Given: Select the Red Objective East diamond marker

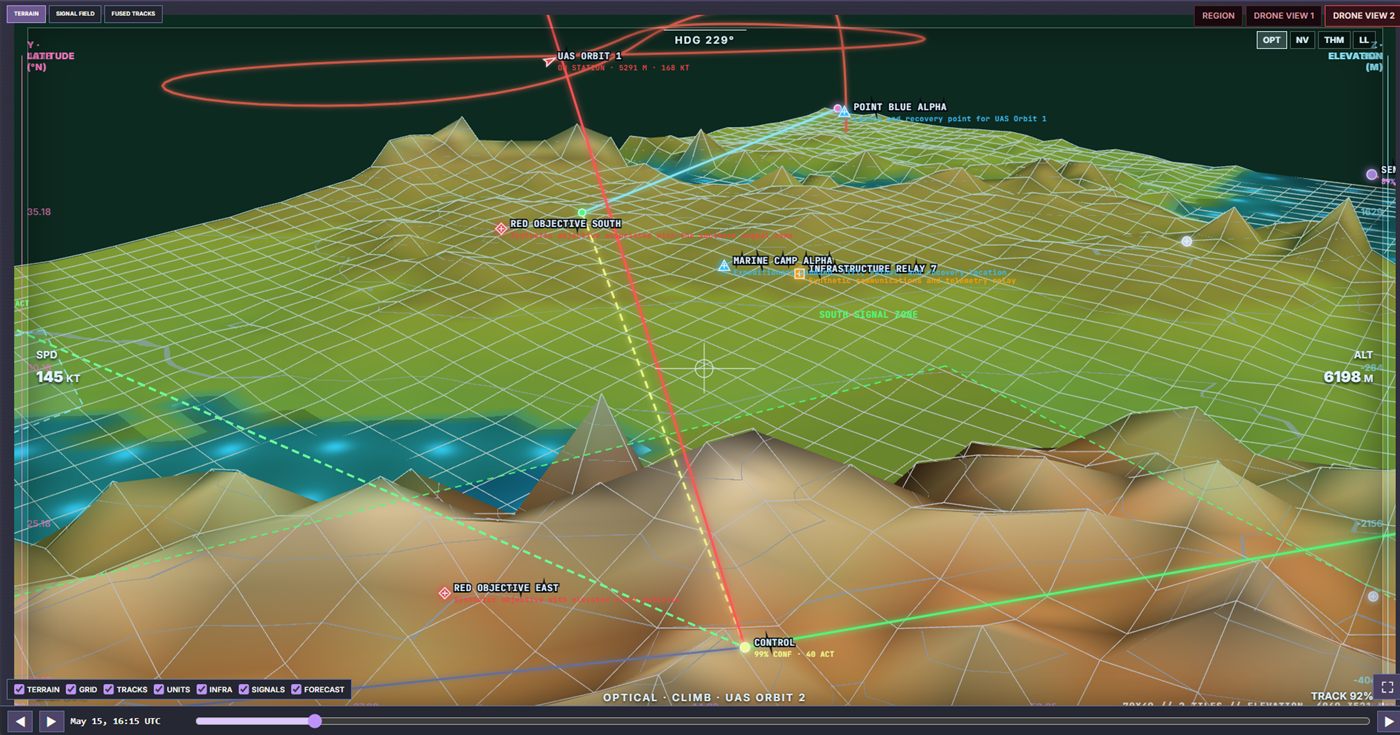Looking at the screenshot, I should pyautogui.click(x=445, y=593).
